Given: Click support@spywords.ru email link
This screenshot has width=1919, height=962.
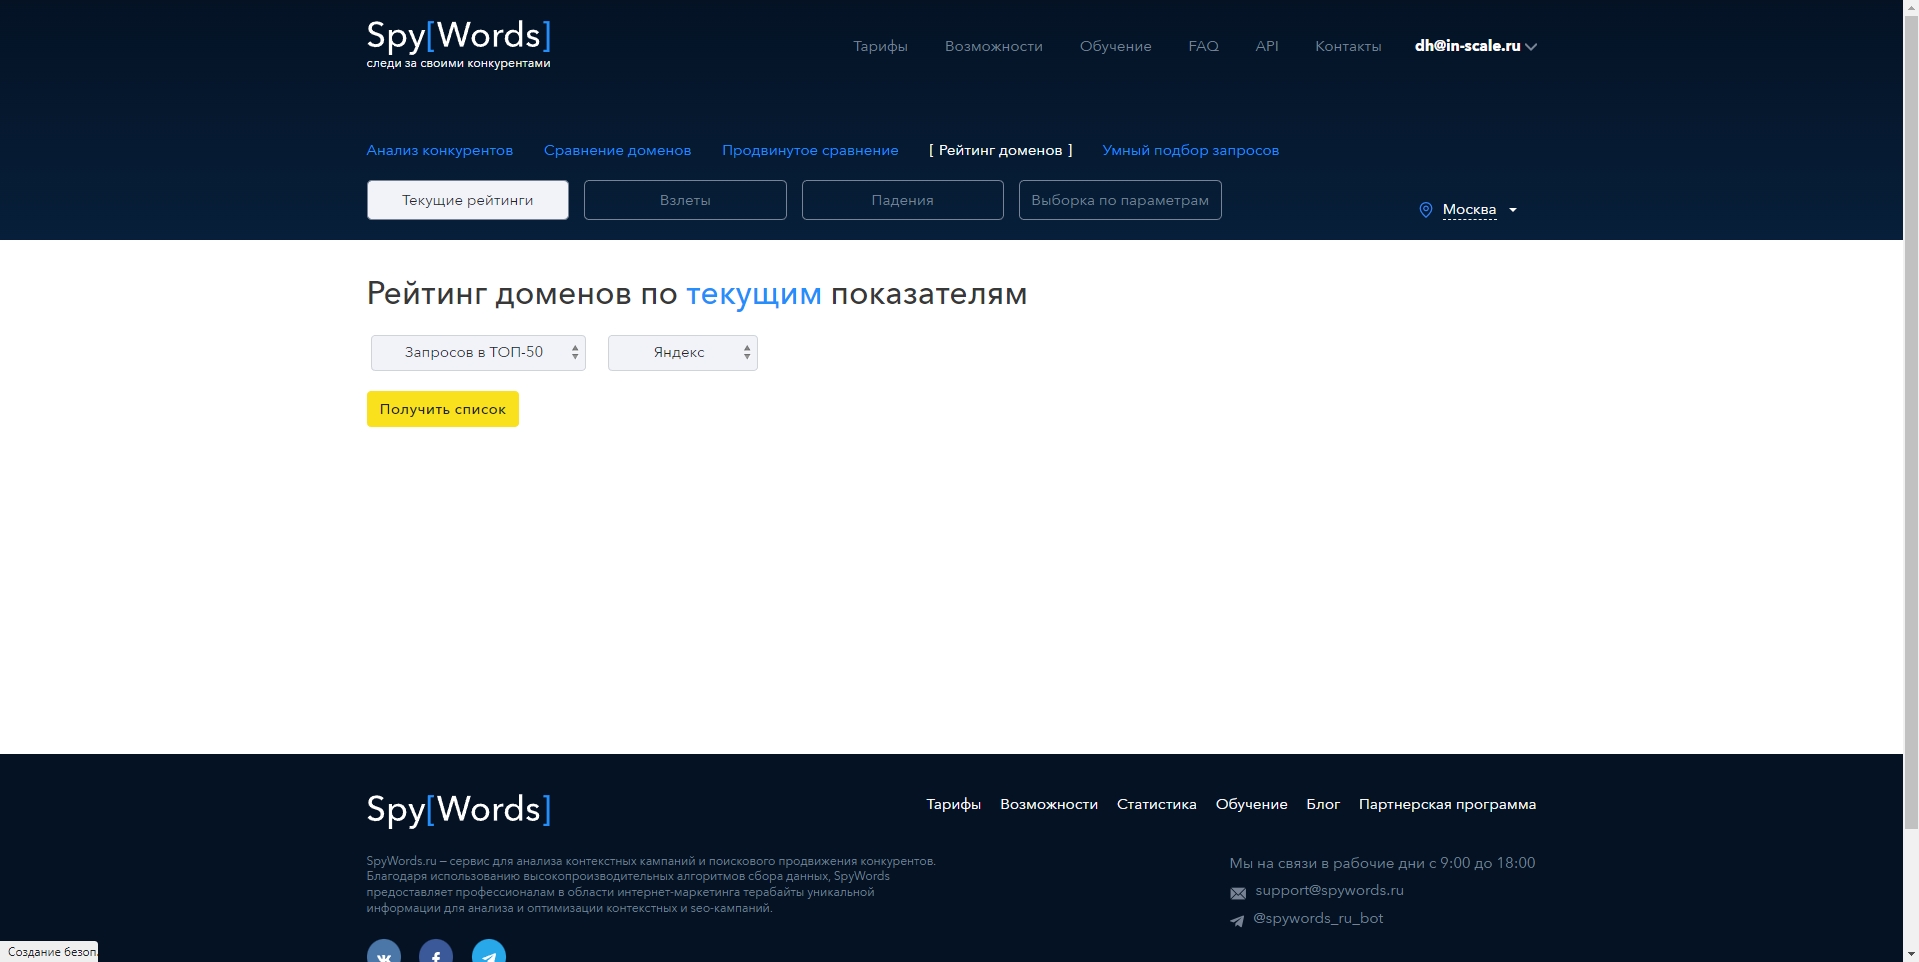Looking at the screenshot, I should click(x=1329, y=890).
